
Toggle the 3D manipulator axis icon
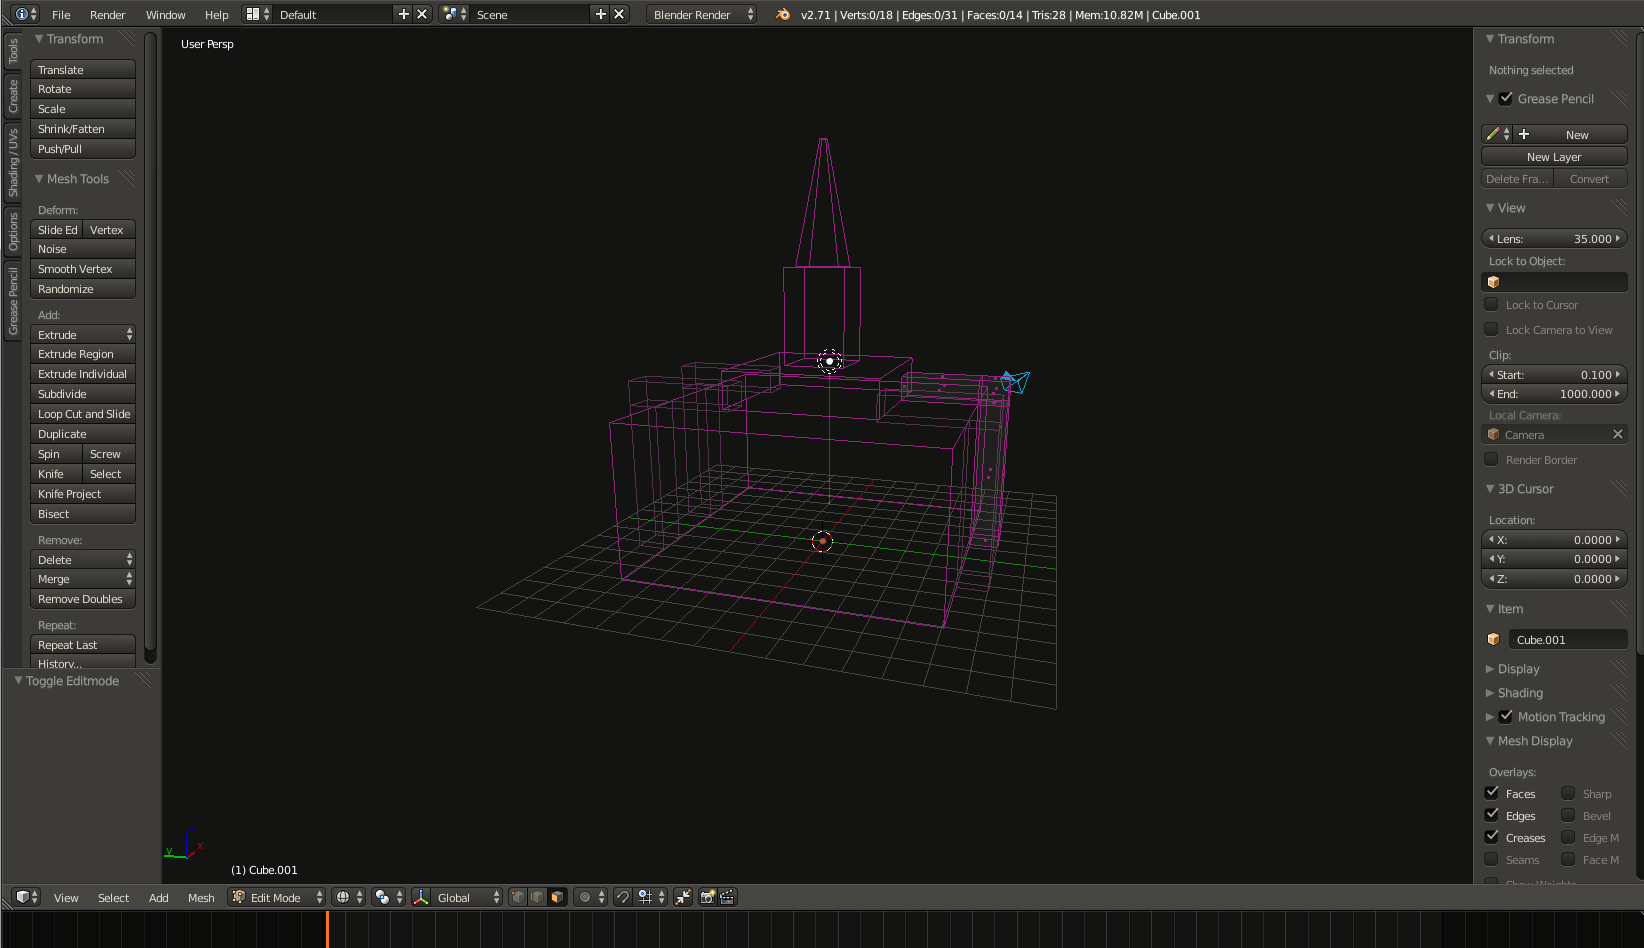[421, 897]
